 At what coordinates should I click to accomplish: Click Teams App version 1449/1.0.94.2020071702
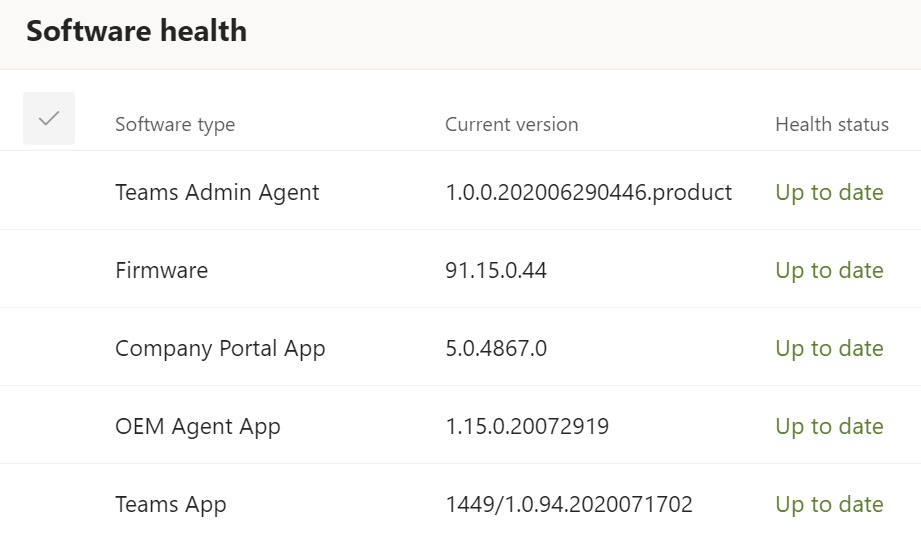pyautogui.click(x=568, y=504)
